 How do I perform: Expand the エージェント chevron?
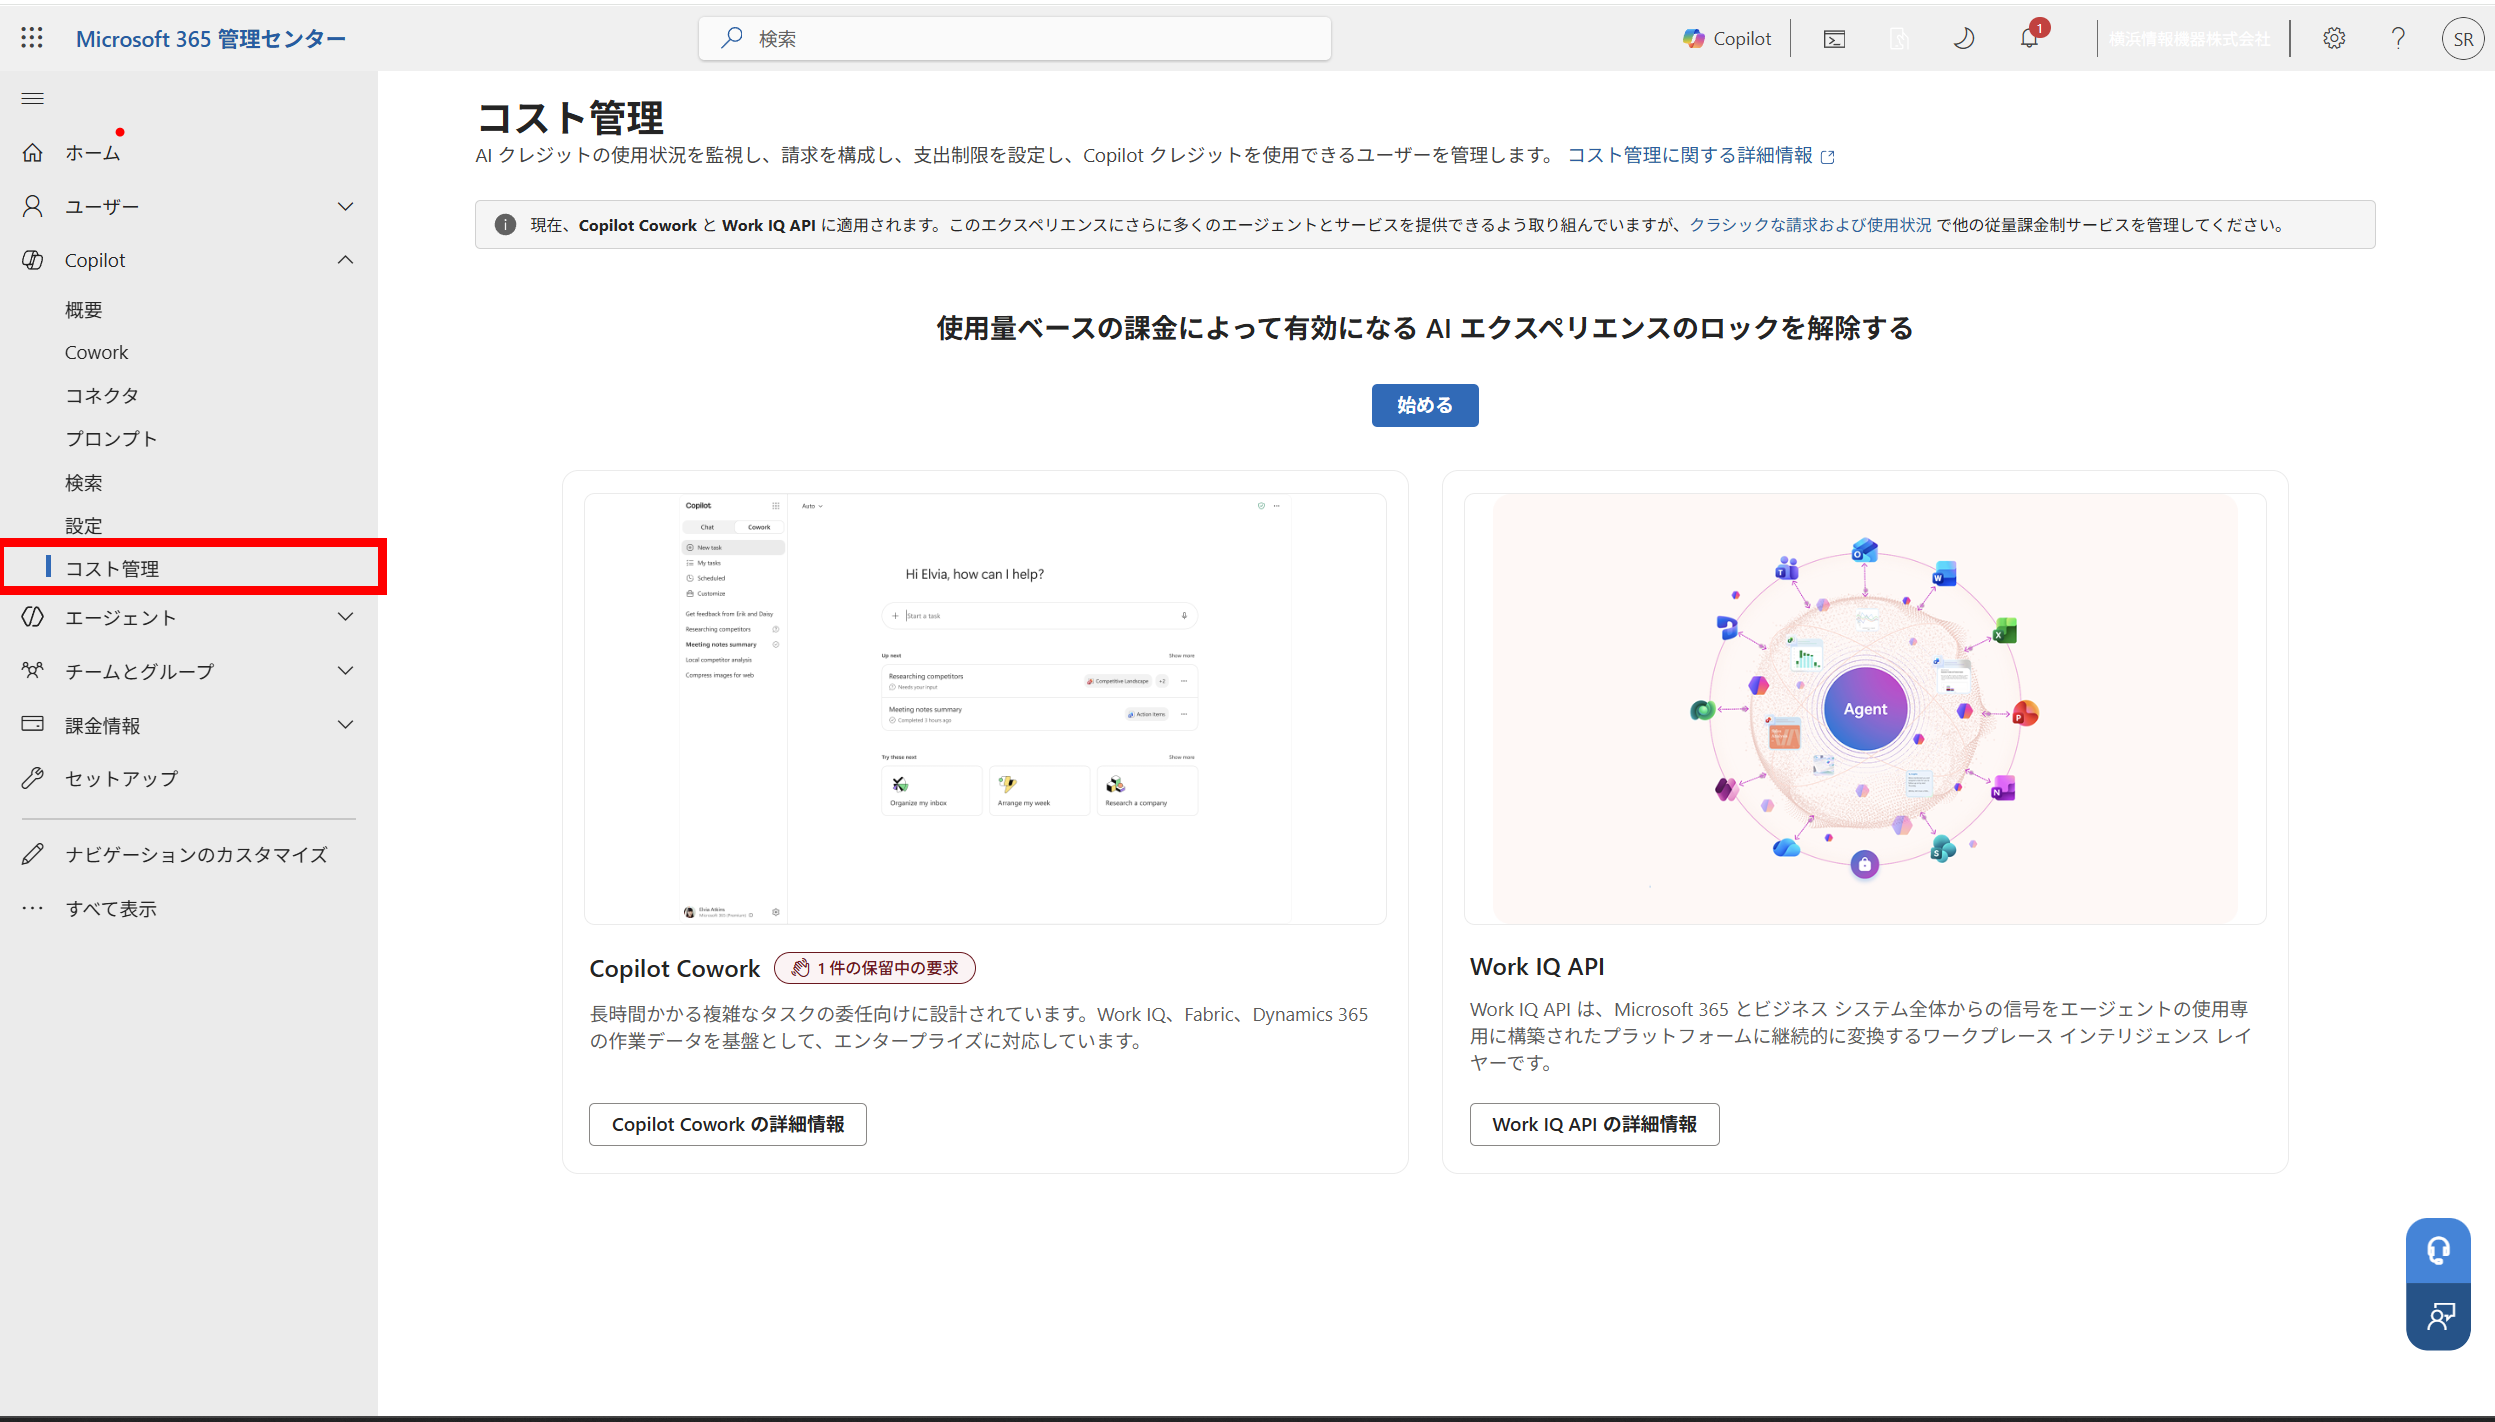[346, 617]
